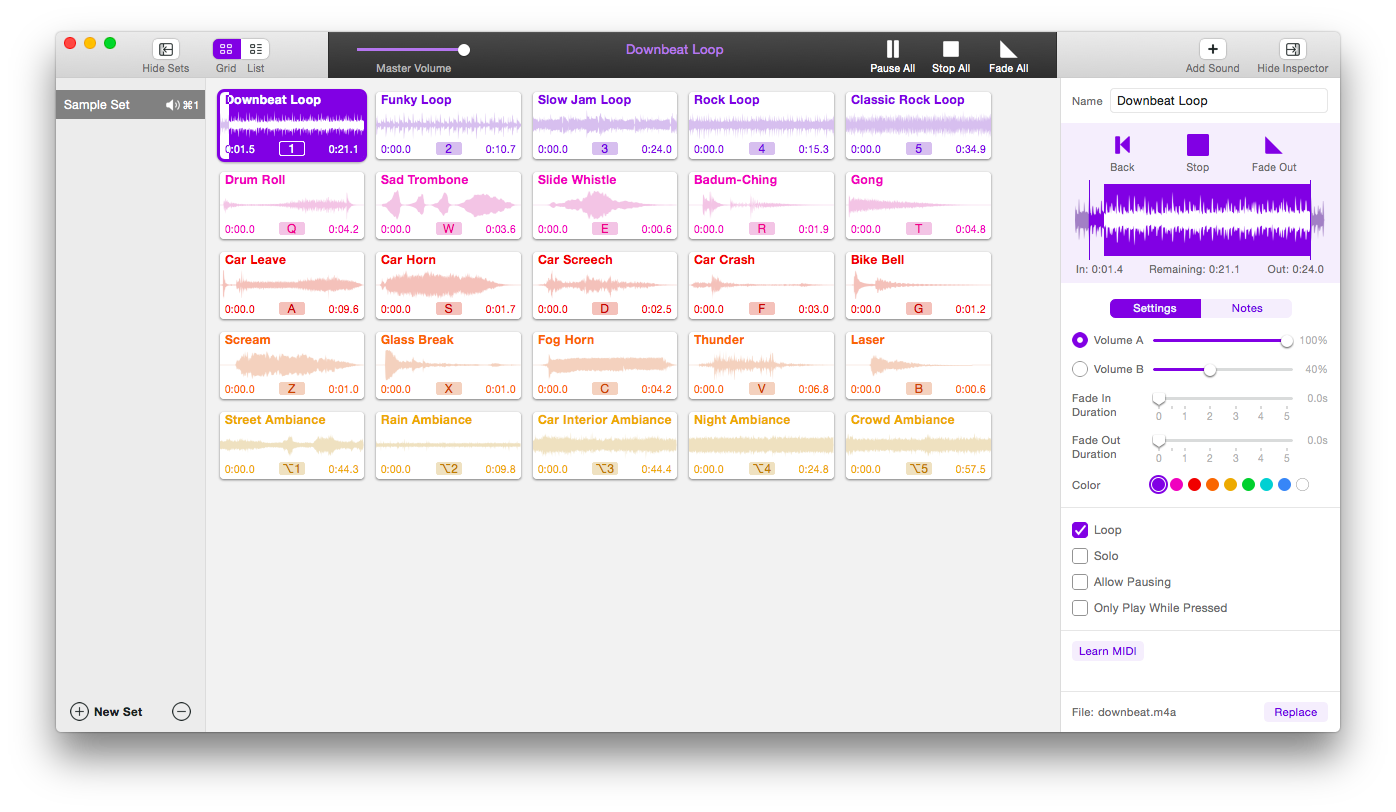
Task: Play the Rock Loop tile
Action: click(761, 125)
